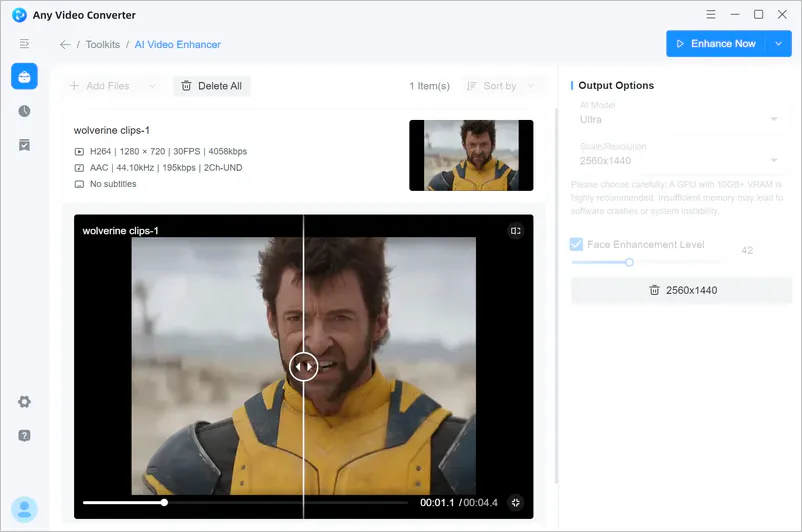Expand the Enhance Now dropdown arrow
802x532 pixels.
coord(778,43)
